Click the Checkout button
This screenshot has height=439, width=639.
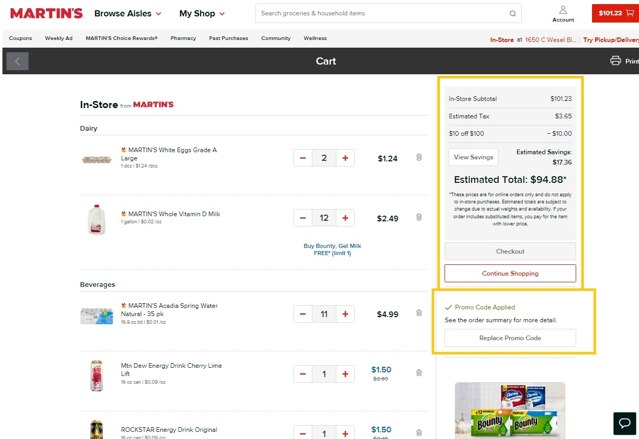click(x=510, y=251)
